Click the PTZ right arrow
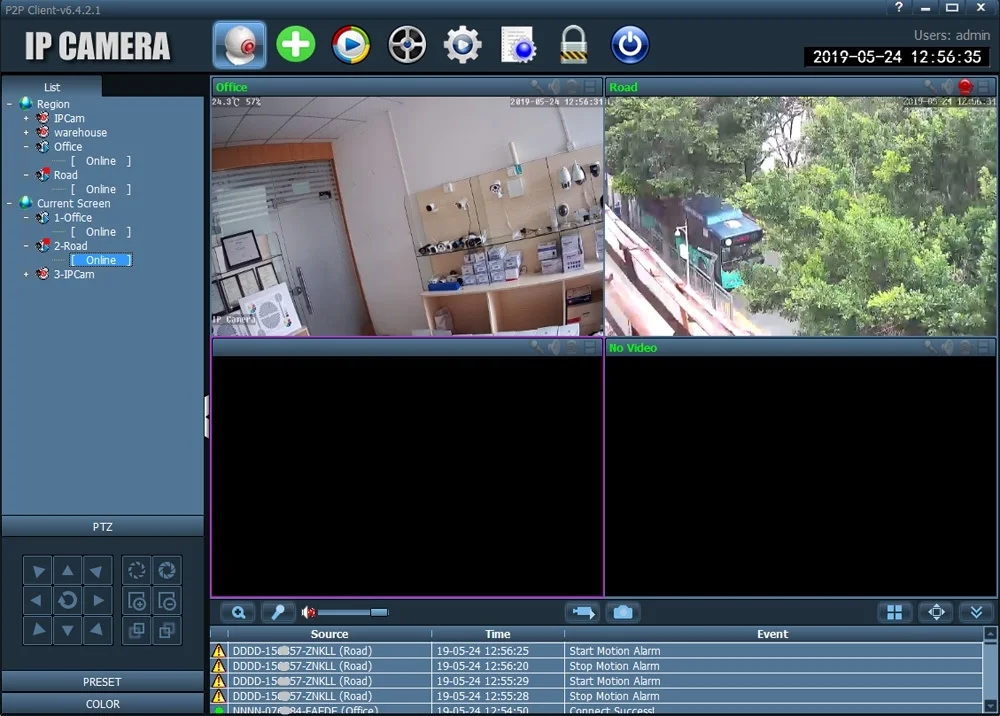Viewport: 1000px width, 716px height. 98,600
